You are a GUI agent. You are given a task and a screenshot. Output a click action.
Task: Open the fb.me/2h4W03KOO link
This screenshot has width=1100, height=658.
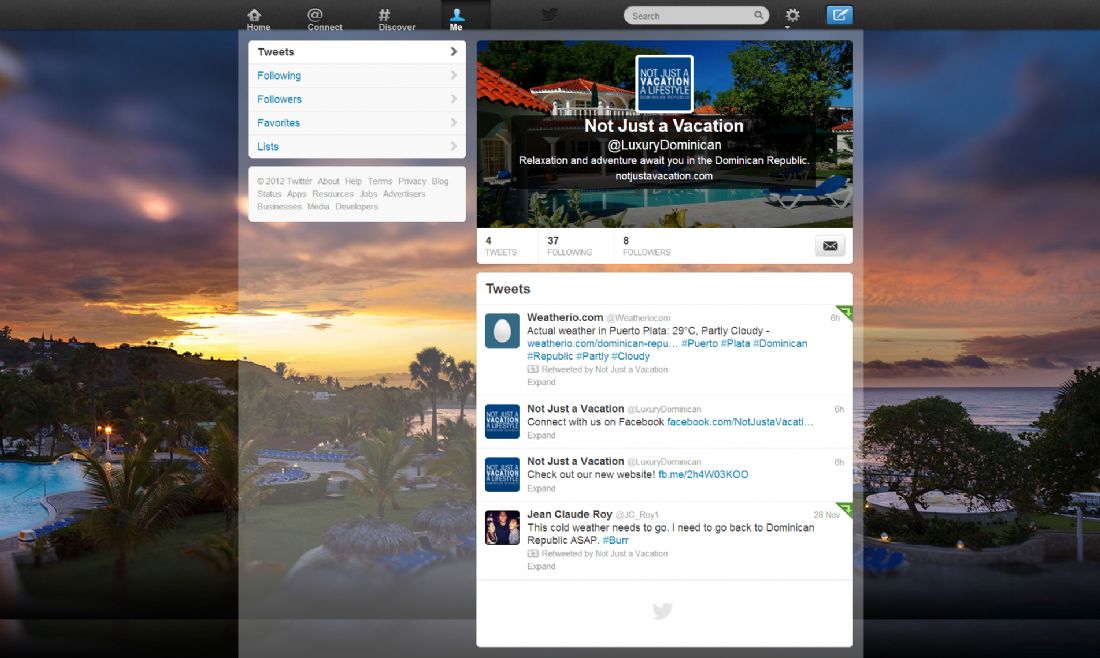(x=703, y=475)
